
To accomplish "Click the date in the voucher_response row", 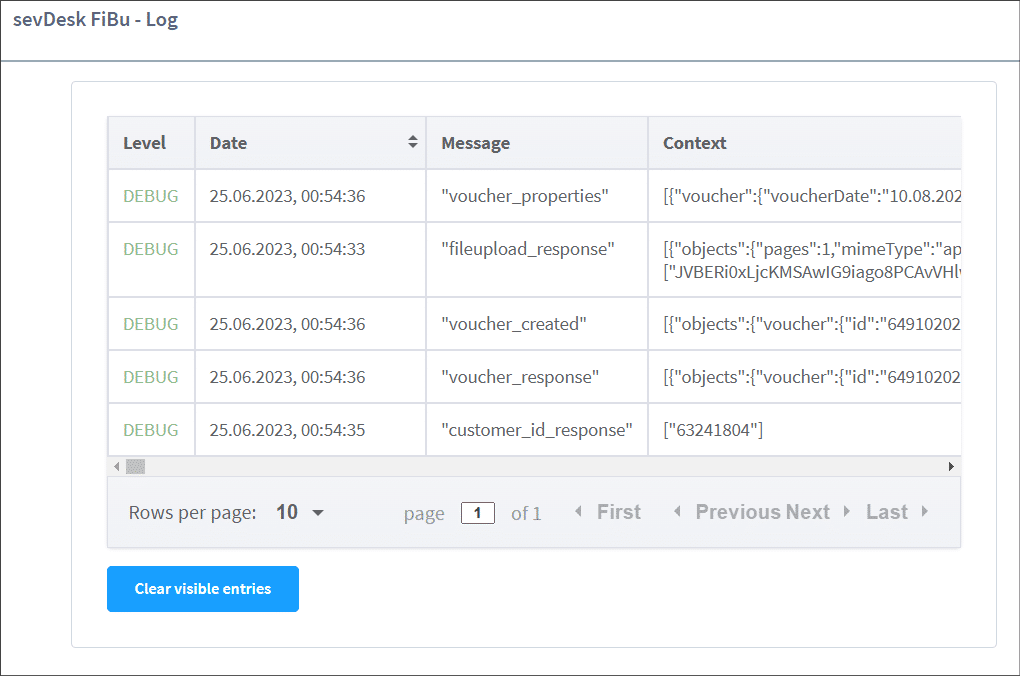I will point(287,377).
